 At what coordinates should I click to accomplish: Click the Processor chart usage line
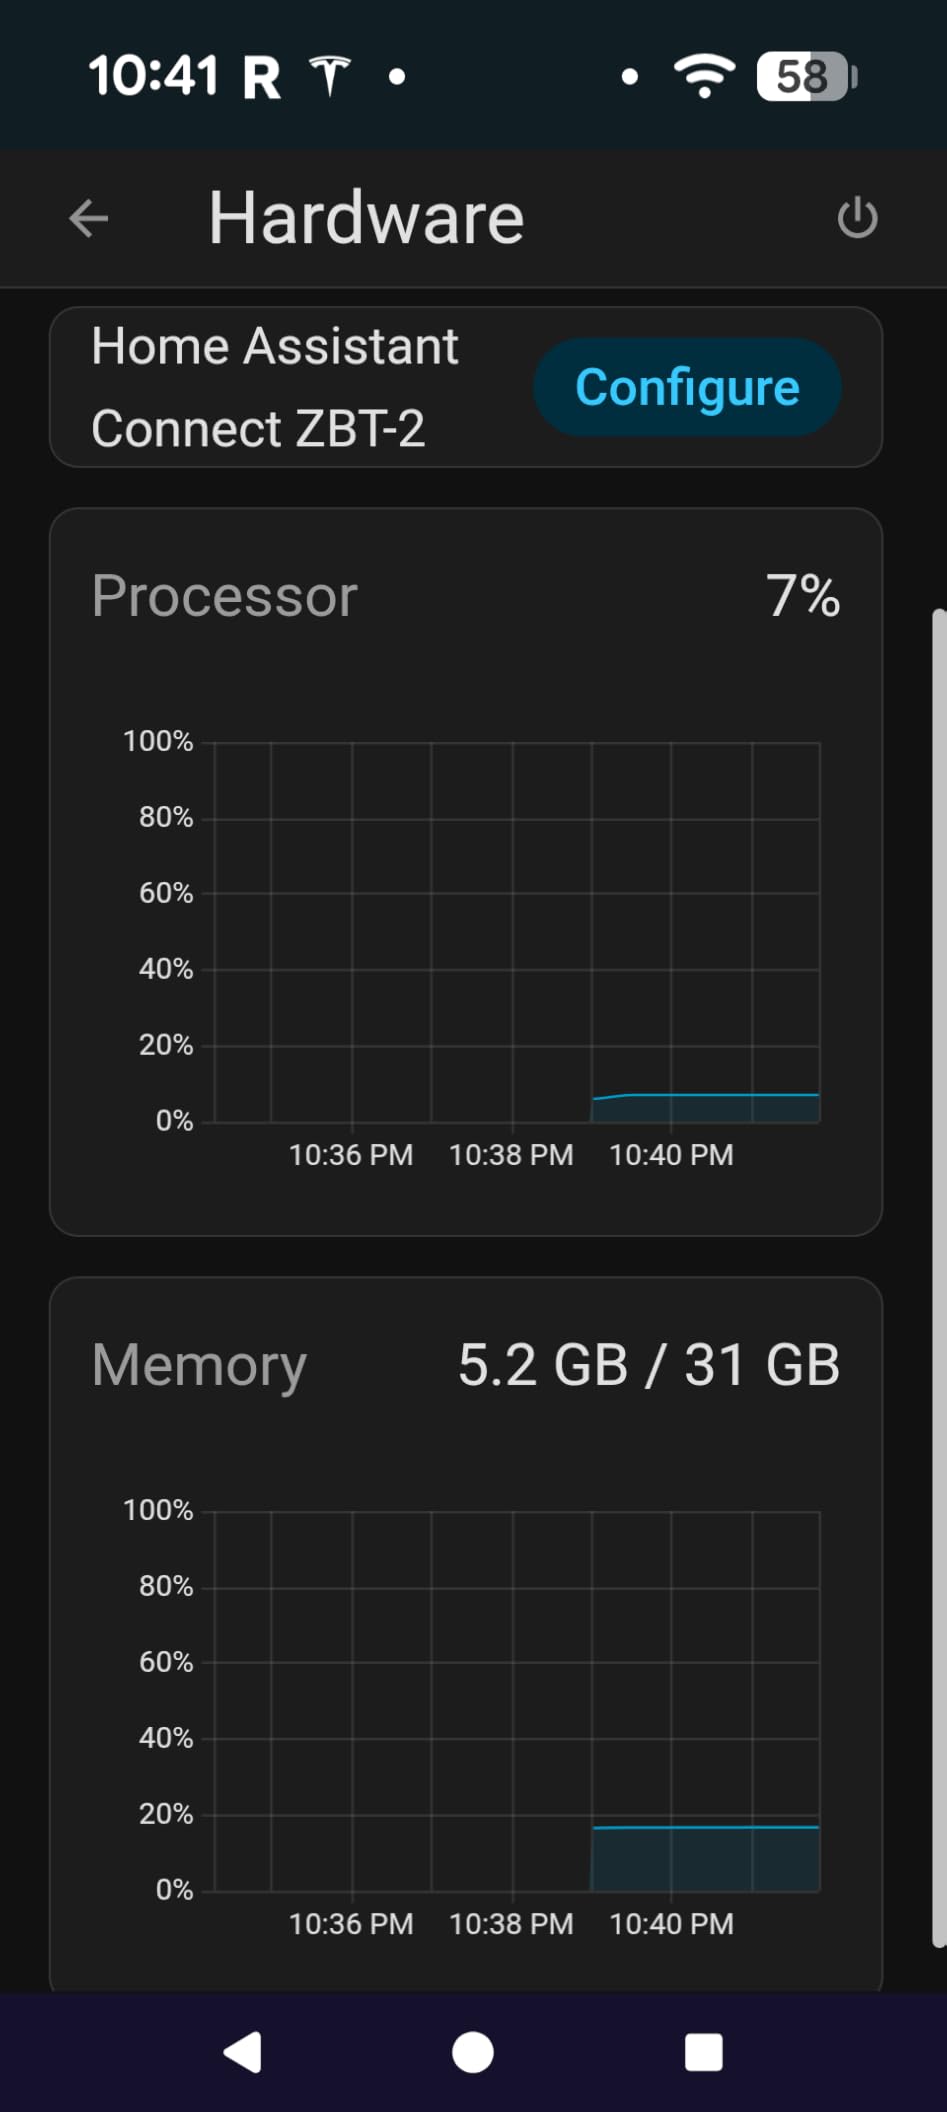point(720,1095)
